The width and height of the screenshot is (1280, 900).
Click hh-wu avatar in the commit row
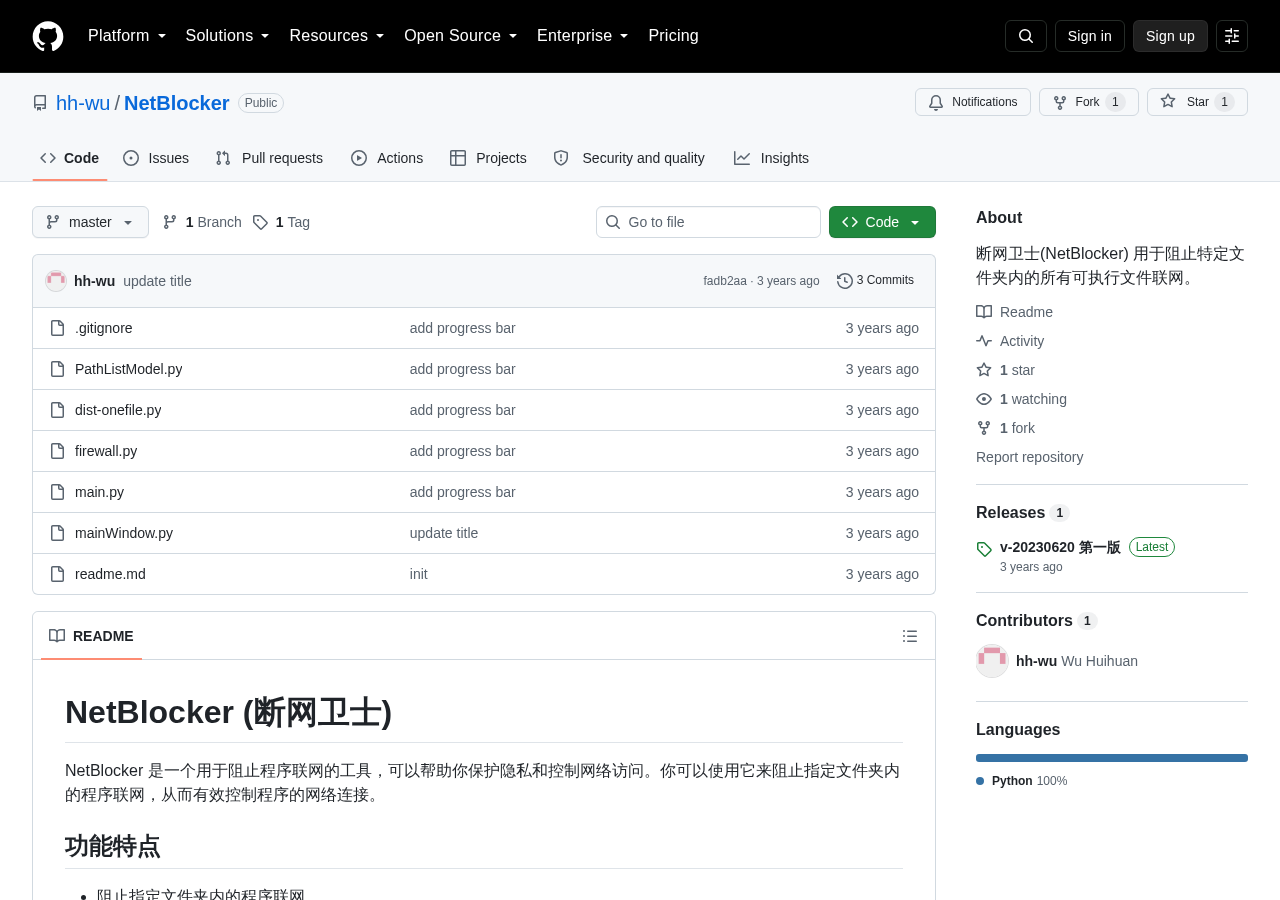point(56,281)
